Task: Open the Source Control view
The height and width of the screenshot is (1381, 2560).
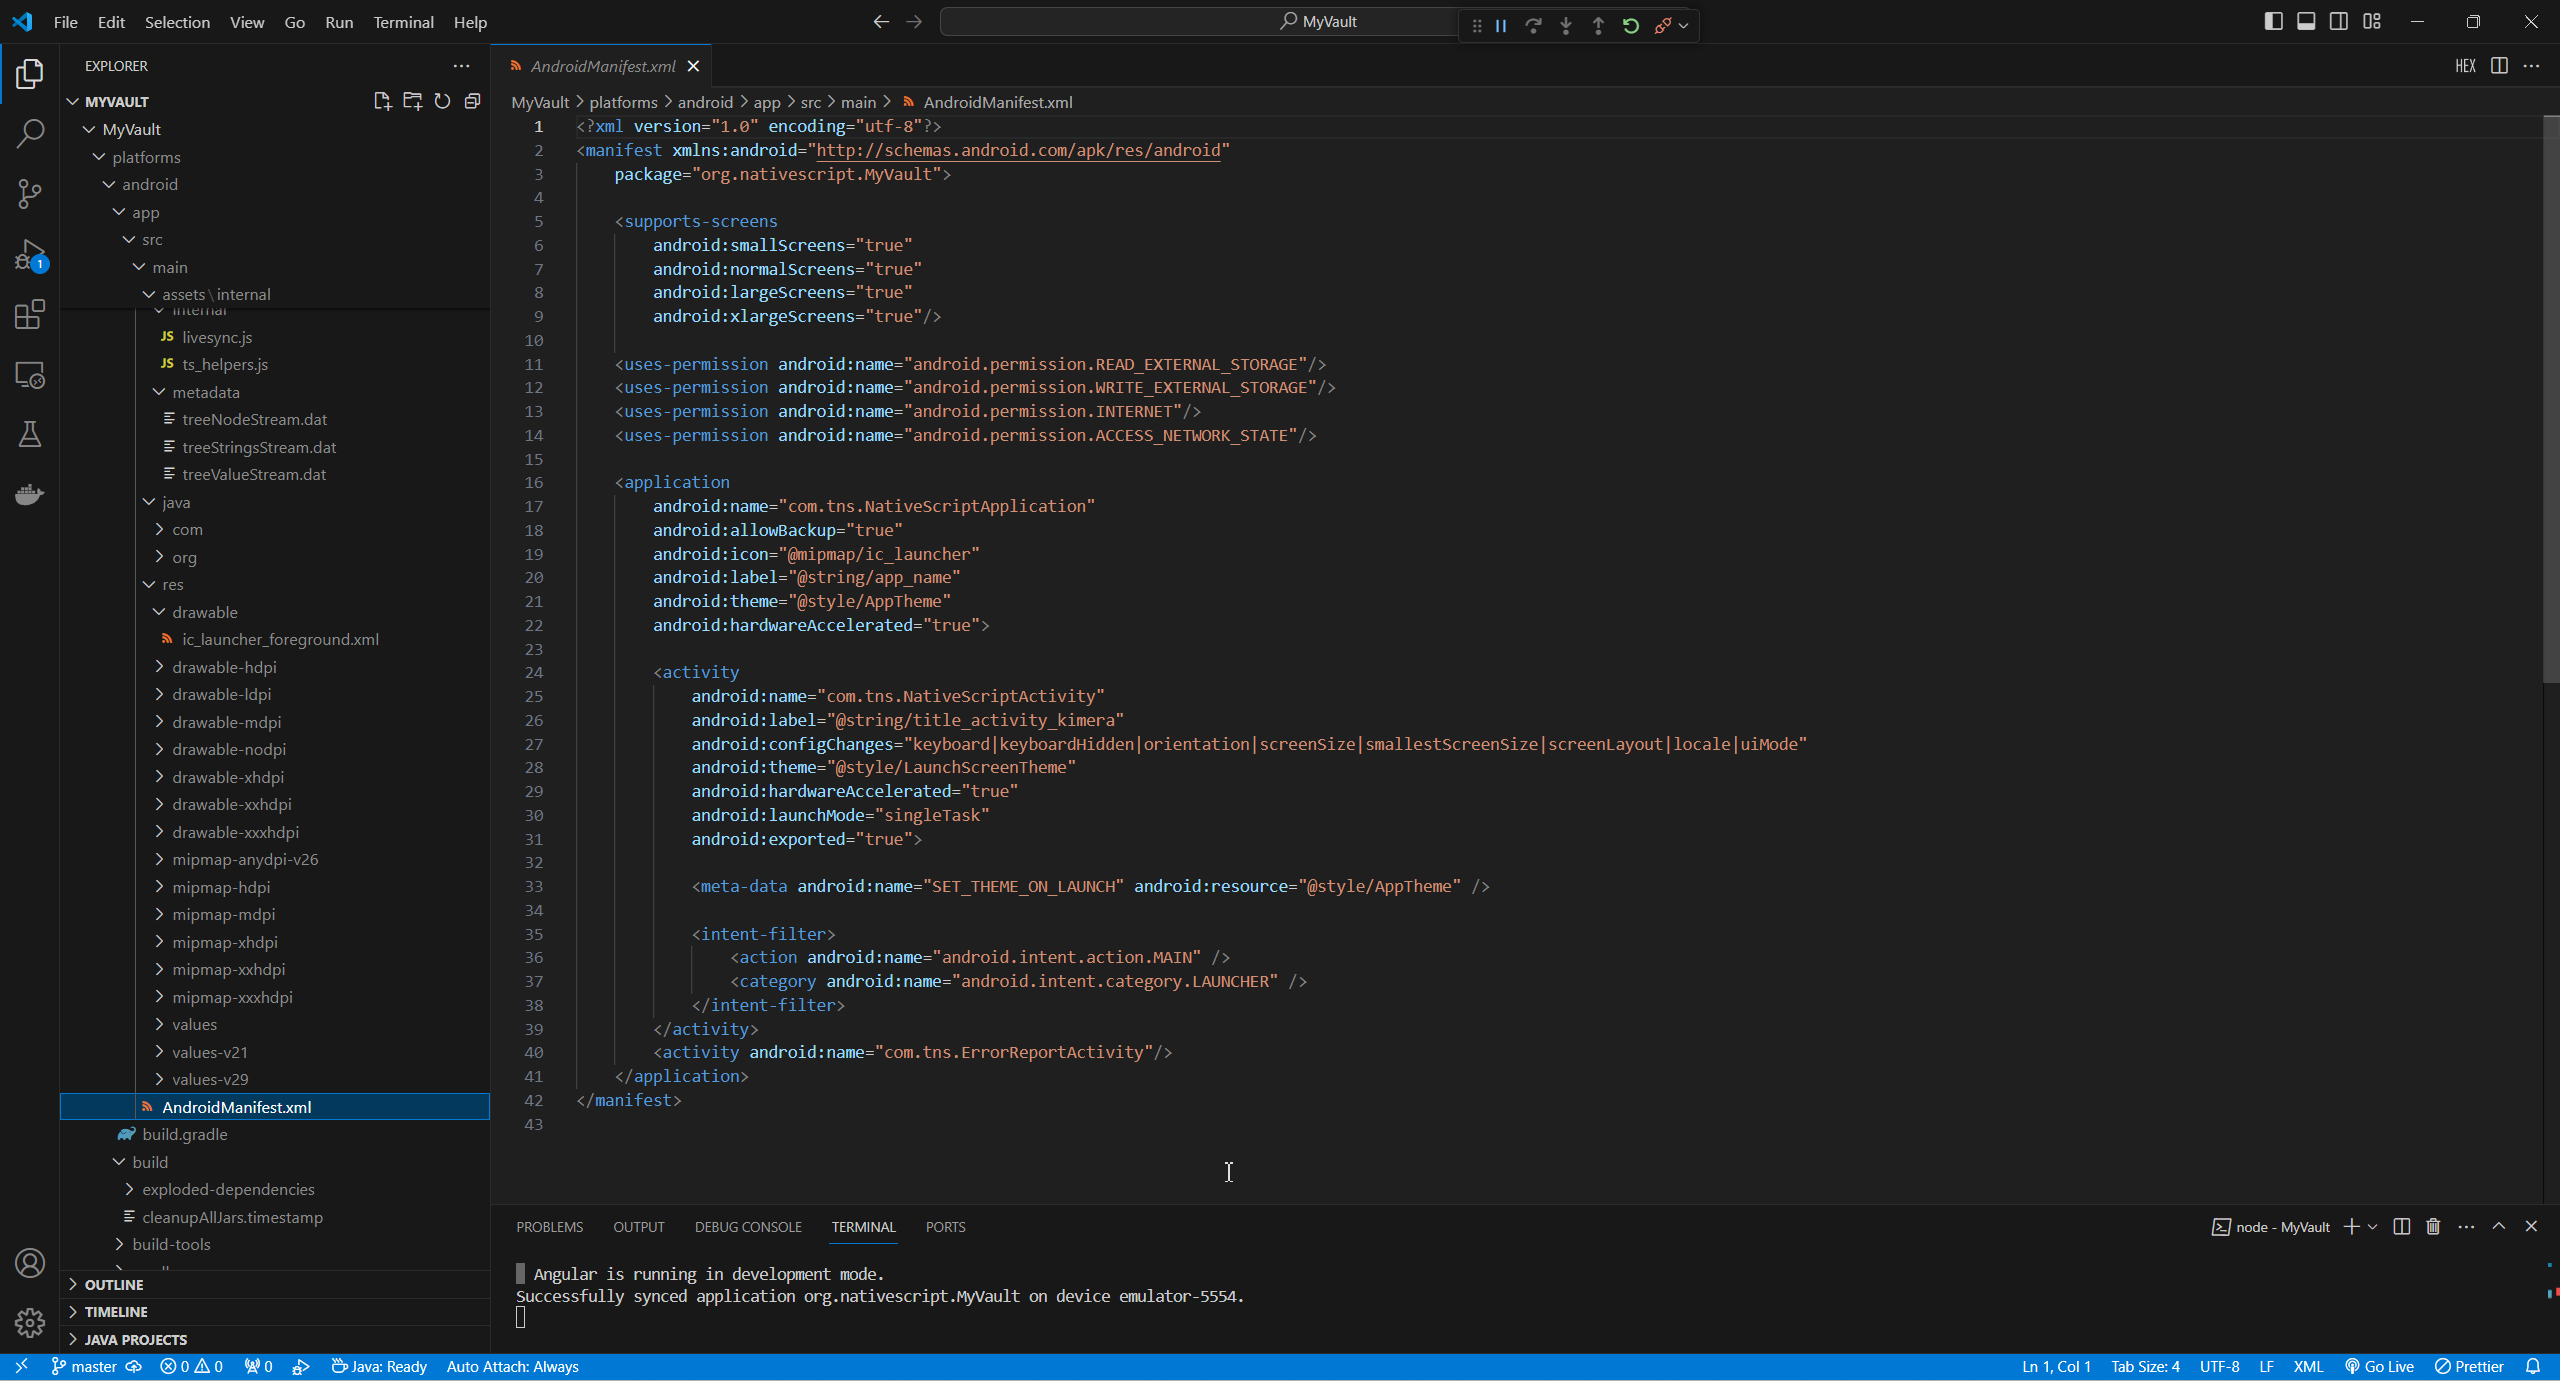Action: (x=30, y=194)
